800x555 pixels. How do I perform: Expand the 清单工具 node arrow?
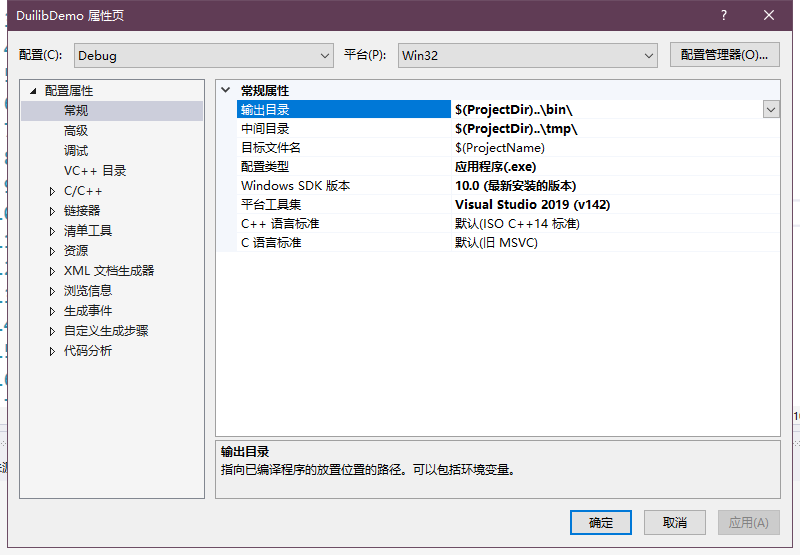coord(53,231)
